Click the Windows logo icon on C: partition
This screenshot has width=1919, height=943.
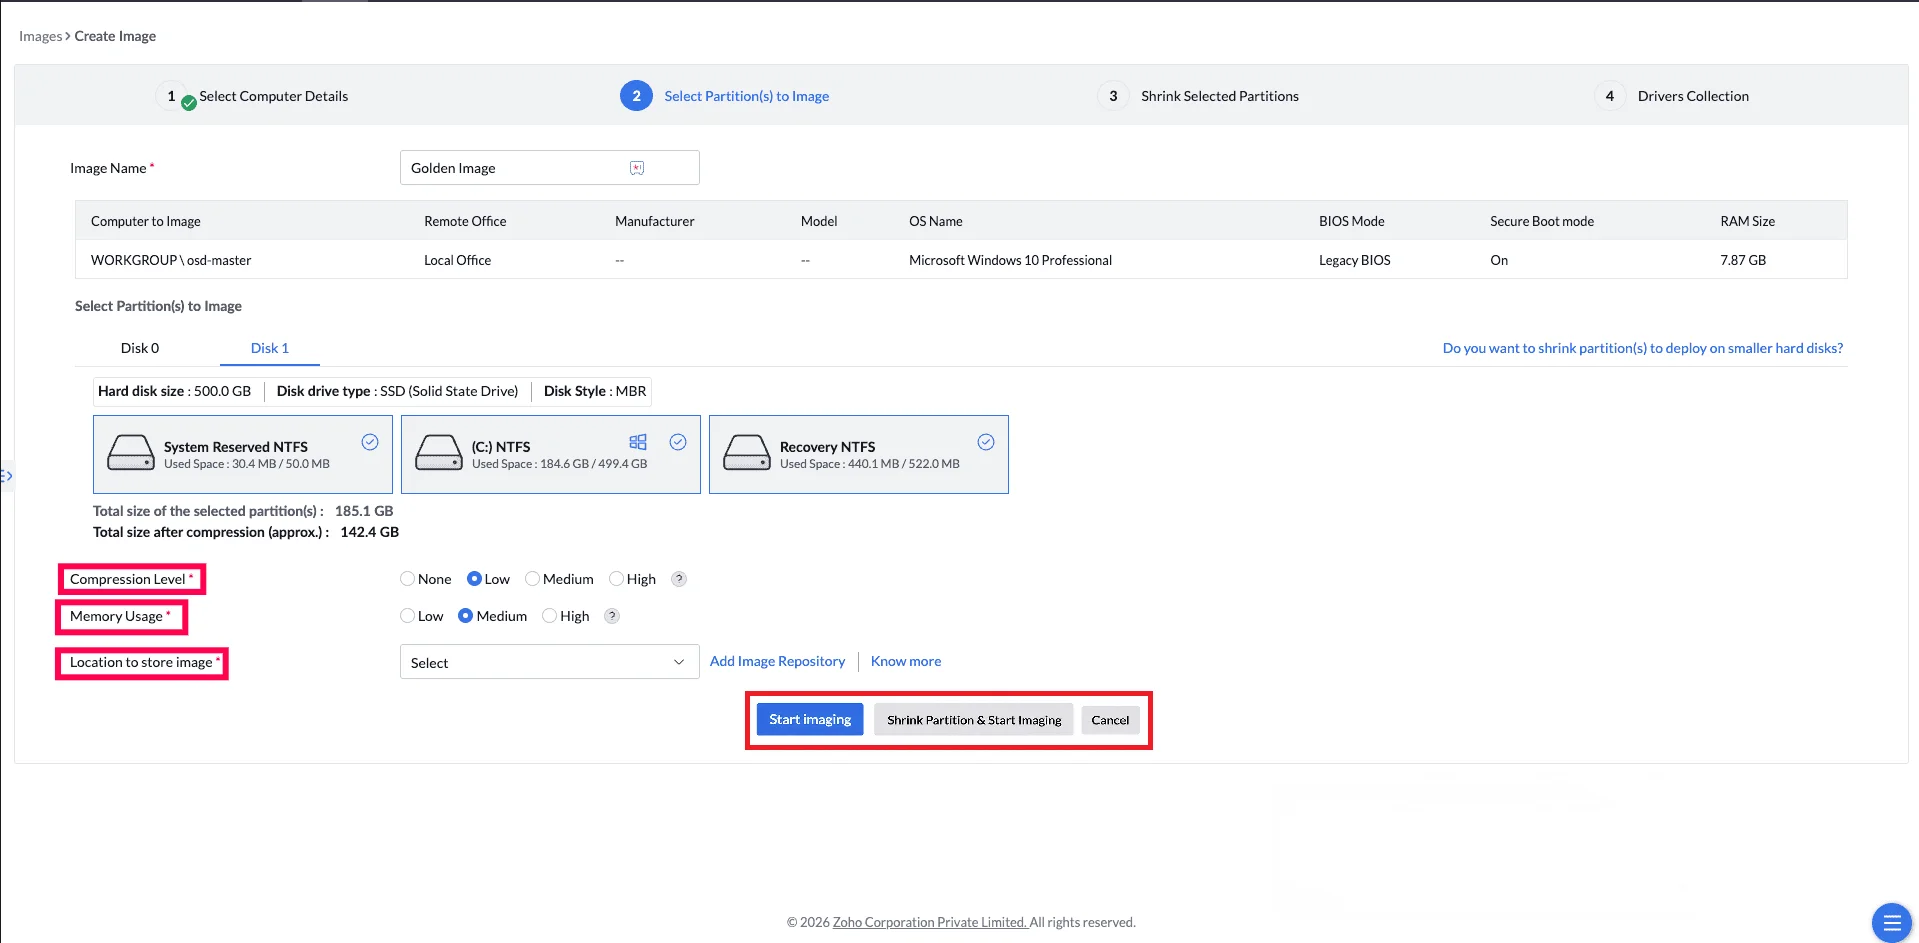[638, 442]
